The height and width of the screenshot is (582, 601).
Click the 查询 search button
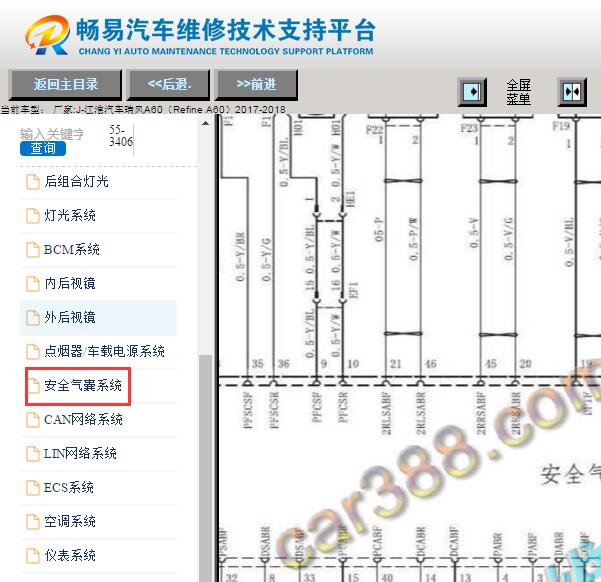point(43,148)
